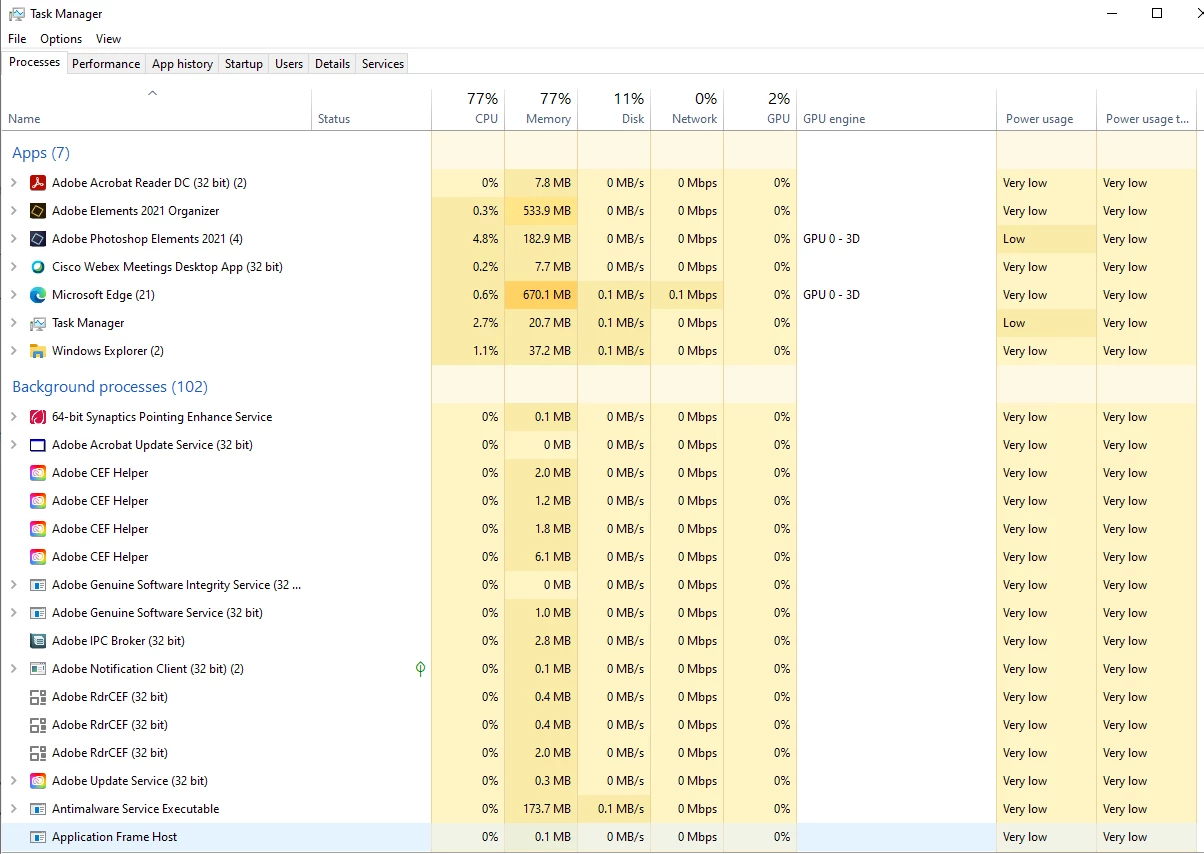Select the Windows Explorer folder icon
The image size is (1204, 854).
click(x=38, y=351)
